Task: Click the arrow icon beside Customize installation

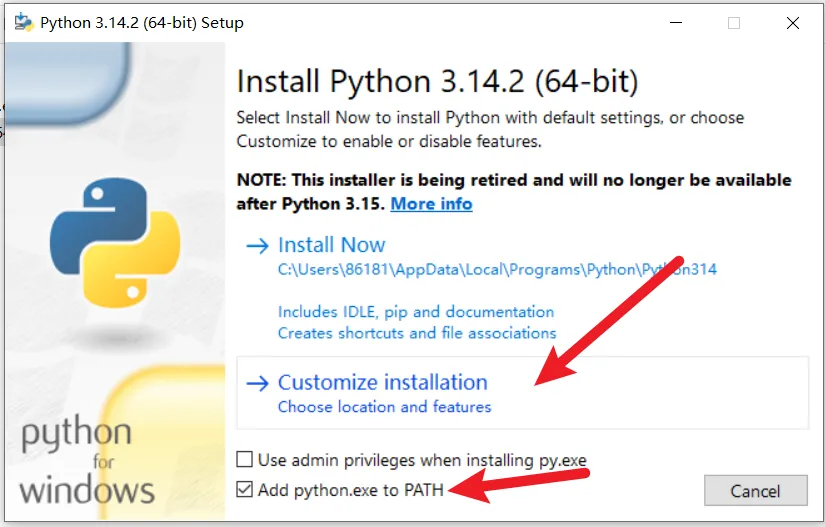Action: tap(257, 383)
